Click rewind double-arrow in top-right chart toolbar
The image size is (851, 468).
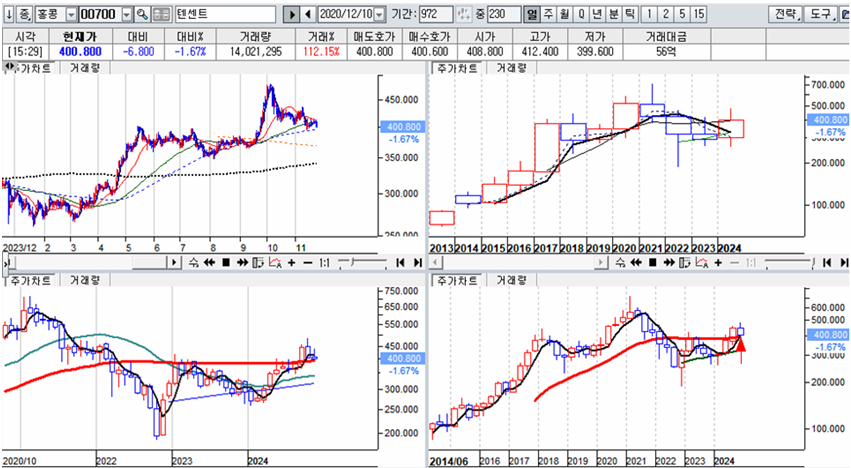(636, 263)
